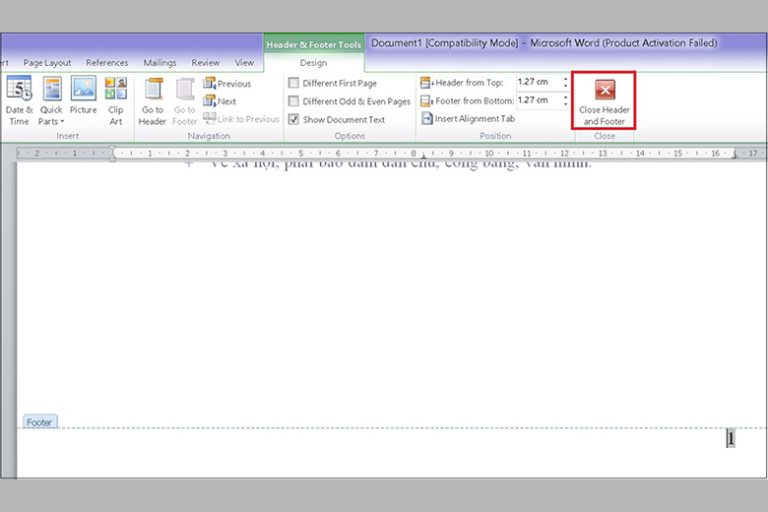
Task: Switch to the References tab
Action: pos(107,62)
